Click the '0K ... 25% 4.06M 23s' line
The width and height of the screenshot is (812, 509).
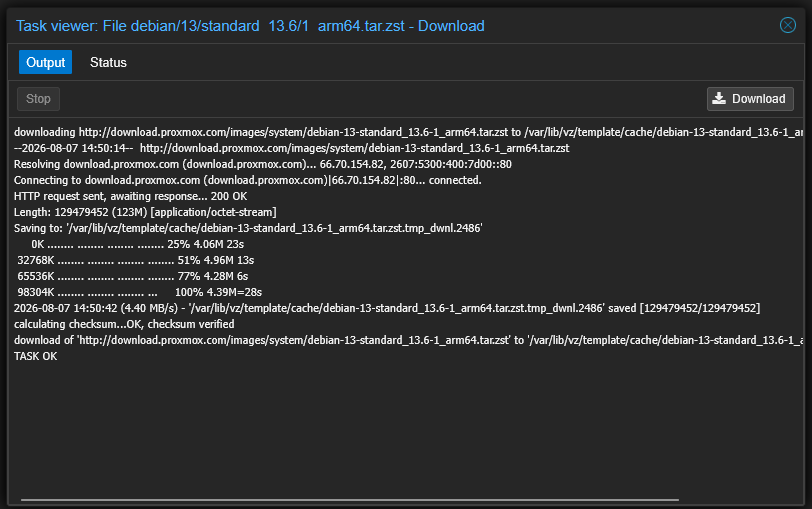coord(137,244)
